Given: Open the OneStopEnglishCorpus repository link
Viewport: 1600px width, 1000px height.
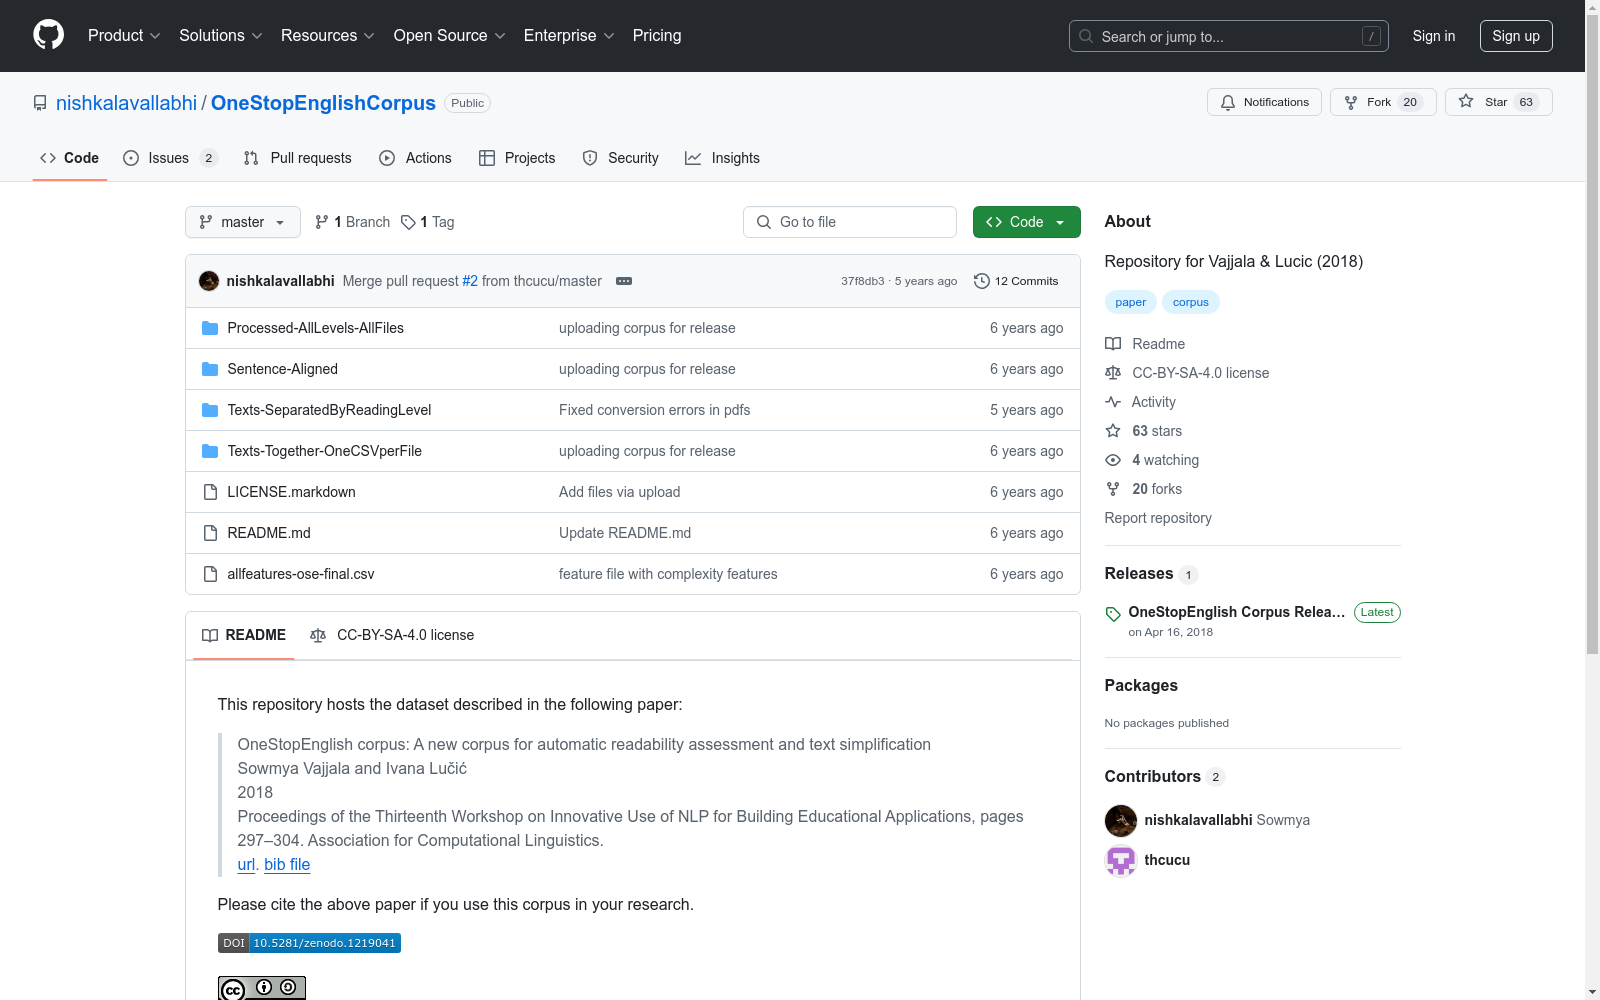Looking at the screenshot, I should [x=323, y=103].
